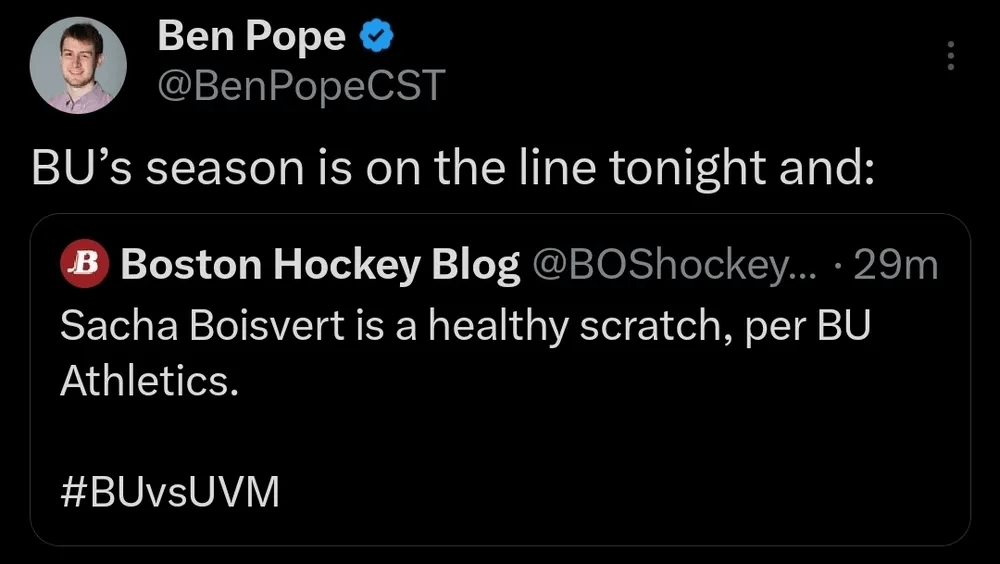Click the Boston Hockey Blog logo
This screenshot has width=1000, height=564.
pyautogui.click(x=84, y=265)
